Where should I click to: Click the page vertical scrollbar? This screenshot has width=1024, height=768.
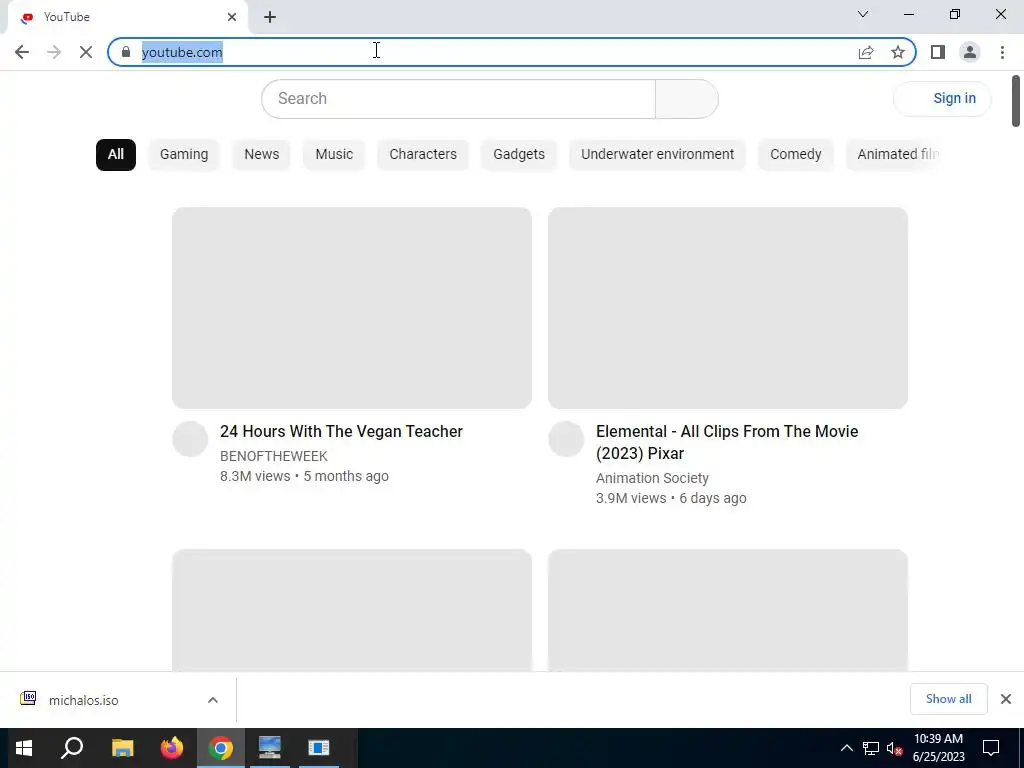pos(1016,101)
